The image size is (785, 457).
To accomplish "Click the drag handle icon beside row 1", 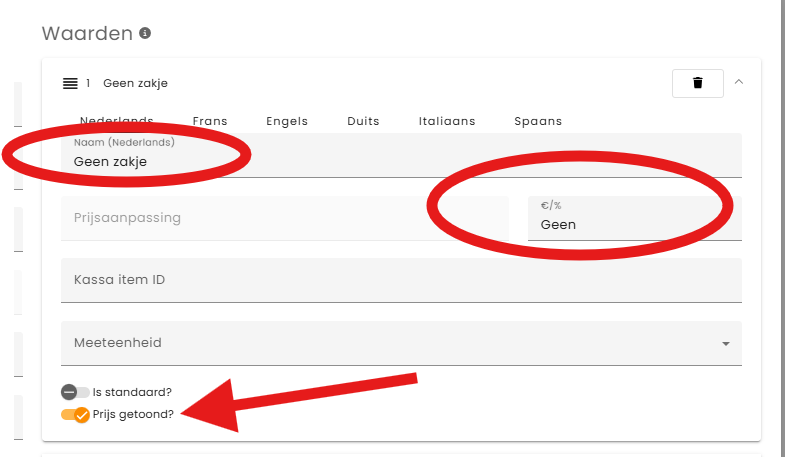I will click(x=70, y=83).
